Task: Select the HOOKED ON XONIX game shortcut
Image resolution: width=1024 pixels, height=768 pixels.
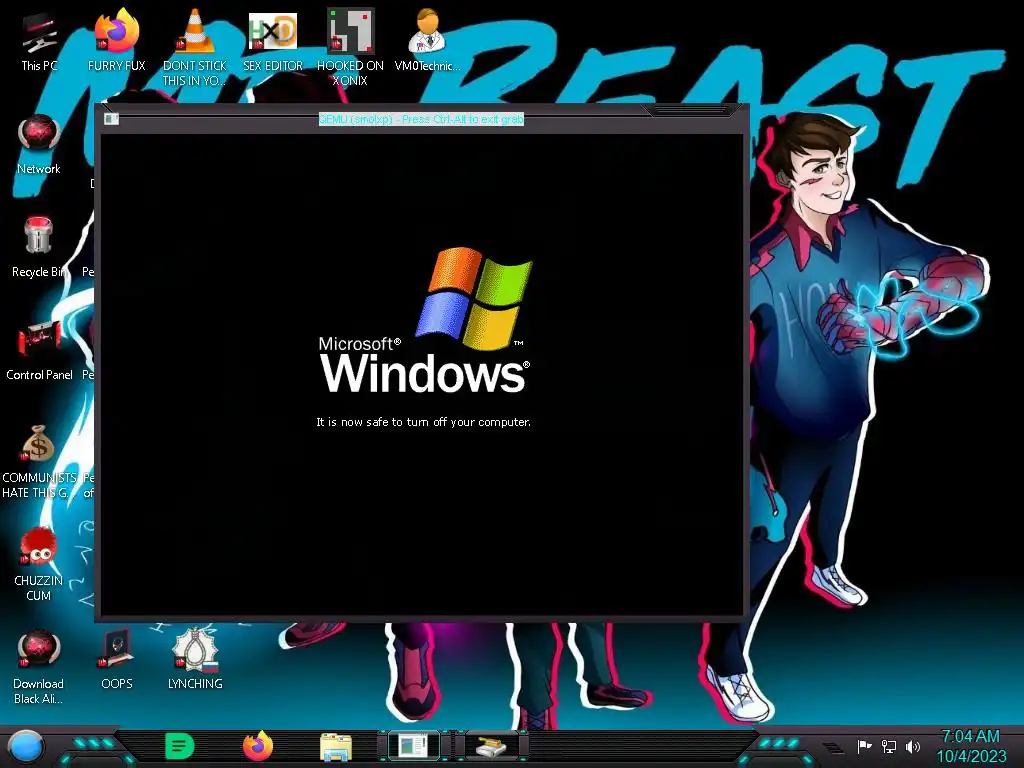Action: coord(351,47)
